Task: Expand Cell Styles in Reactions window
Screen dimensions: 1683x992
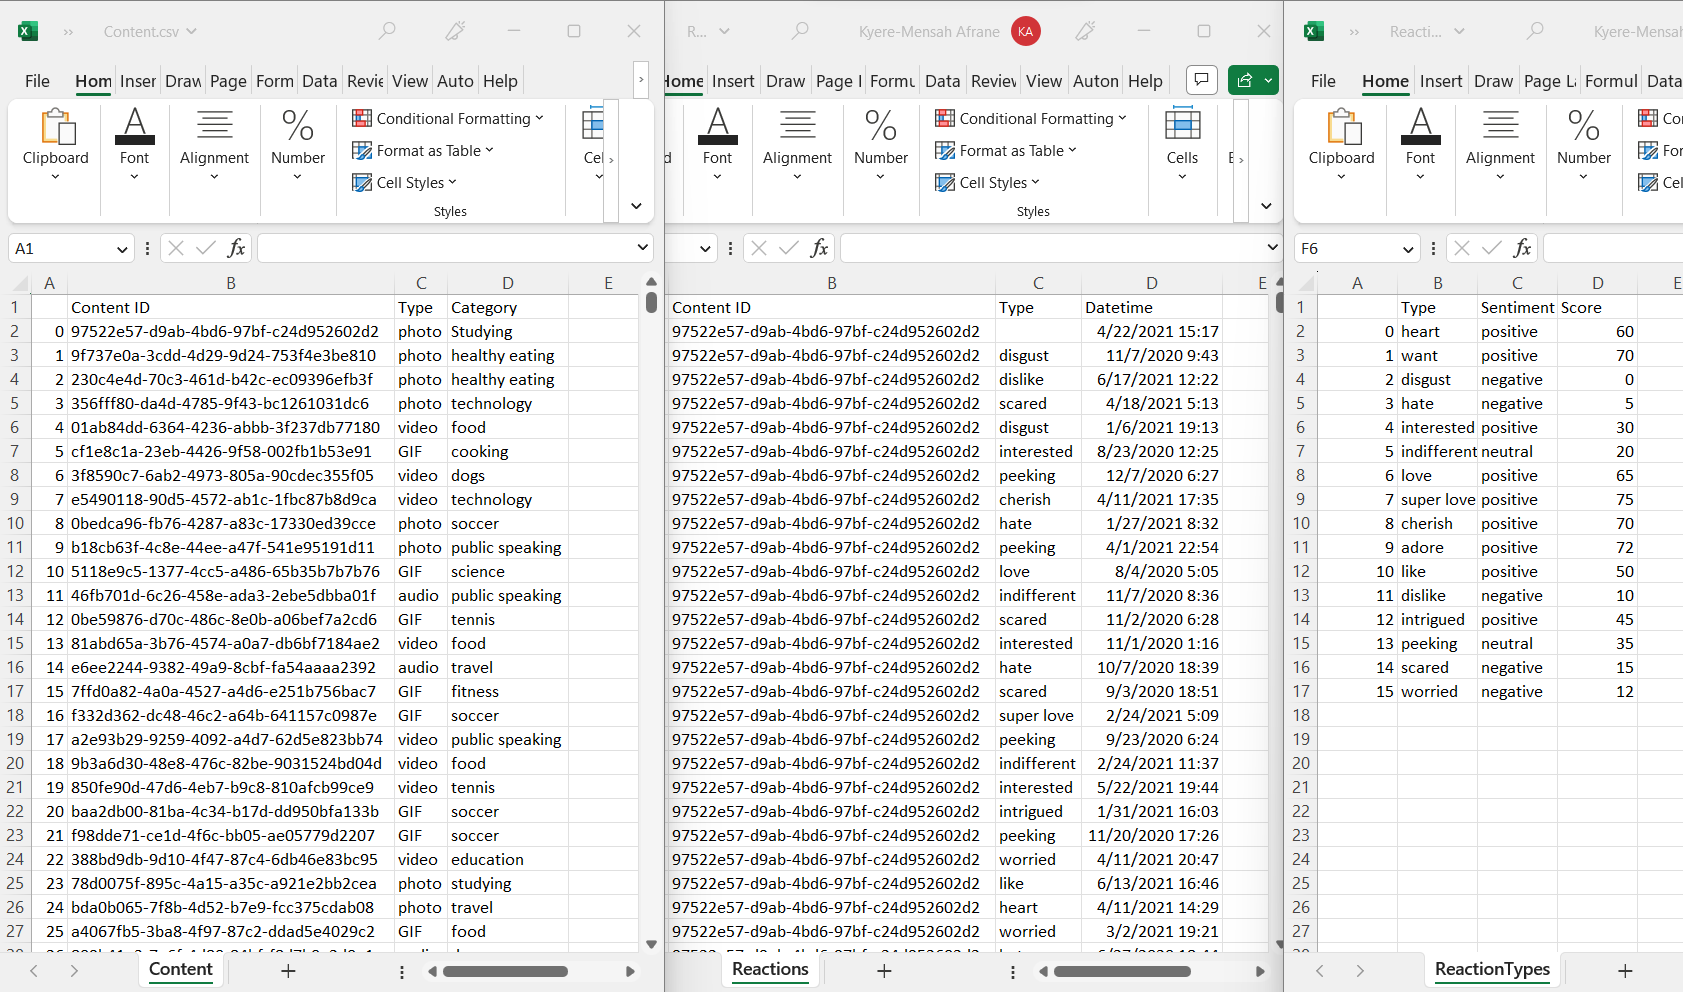Action: click(x=988, y=182)
